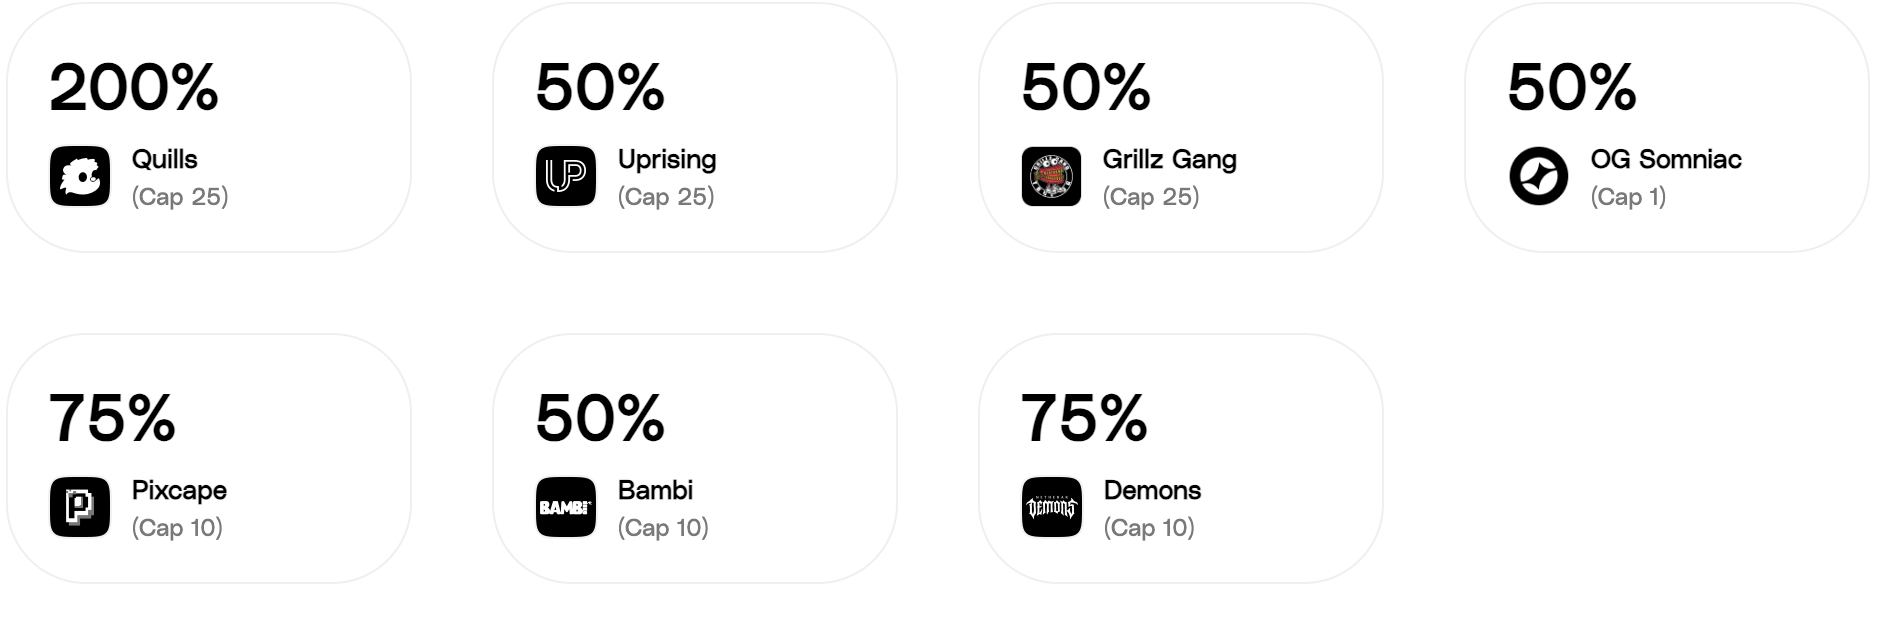Click the 75% value above Pixcape
Image resolution: width=1892 pixels, height=620 pixels.
112,418
